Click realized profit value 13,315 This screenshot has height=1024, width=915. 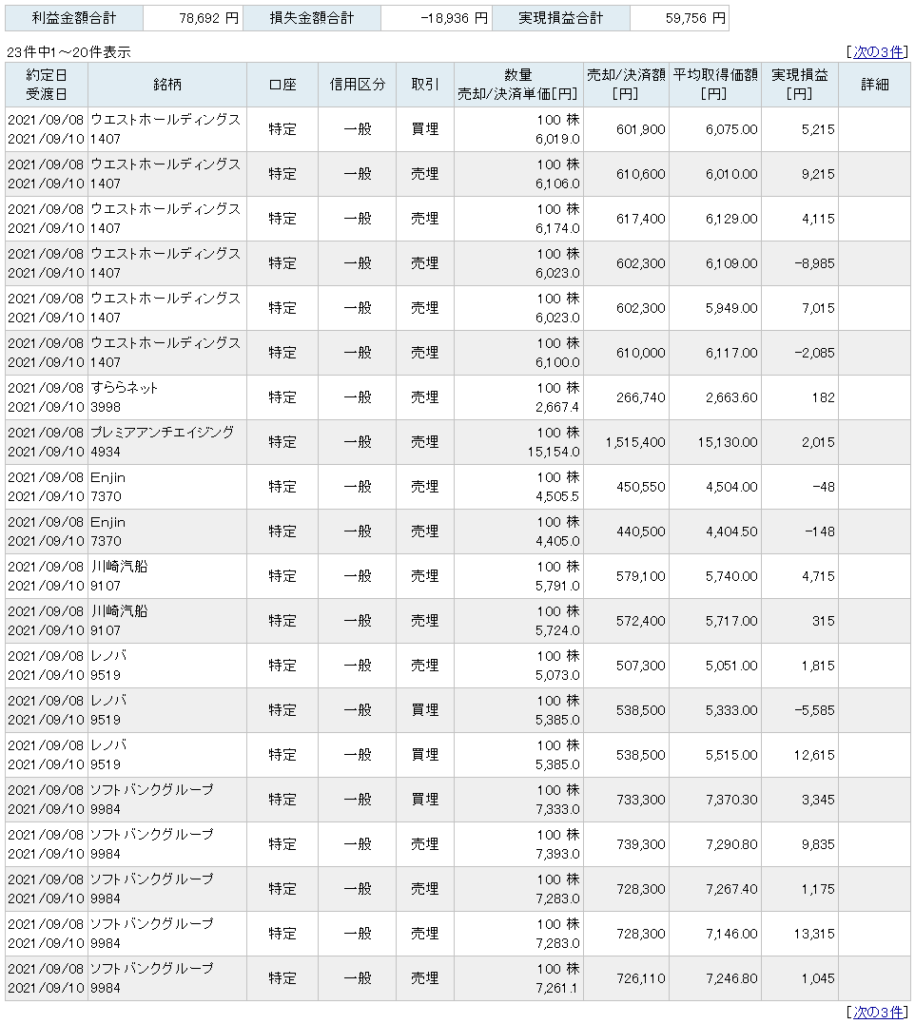click(814, 934)
